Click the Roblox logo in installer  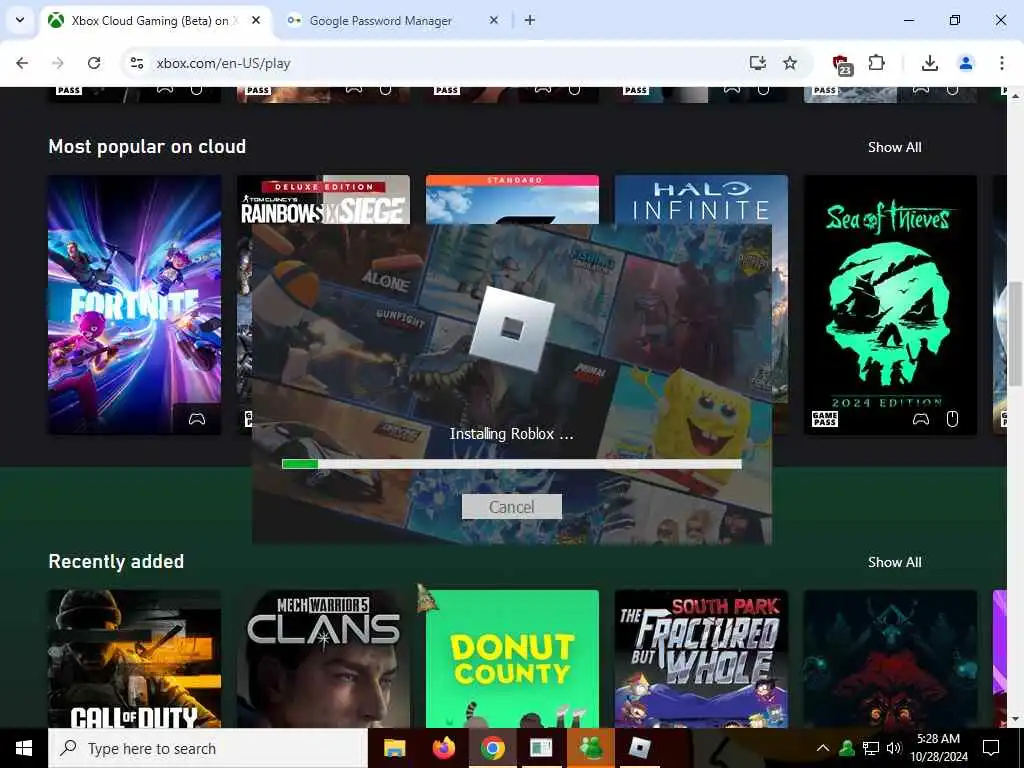(512, 329)
